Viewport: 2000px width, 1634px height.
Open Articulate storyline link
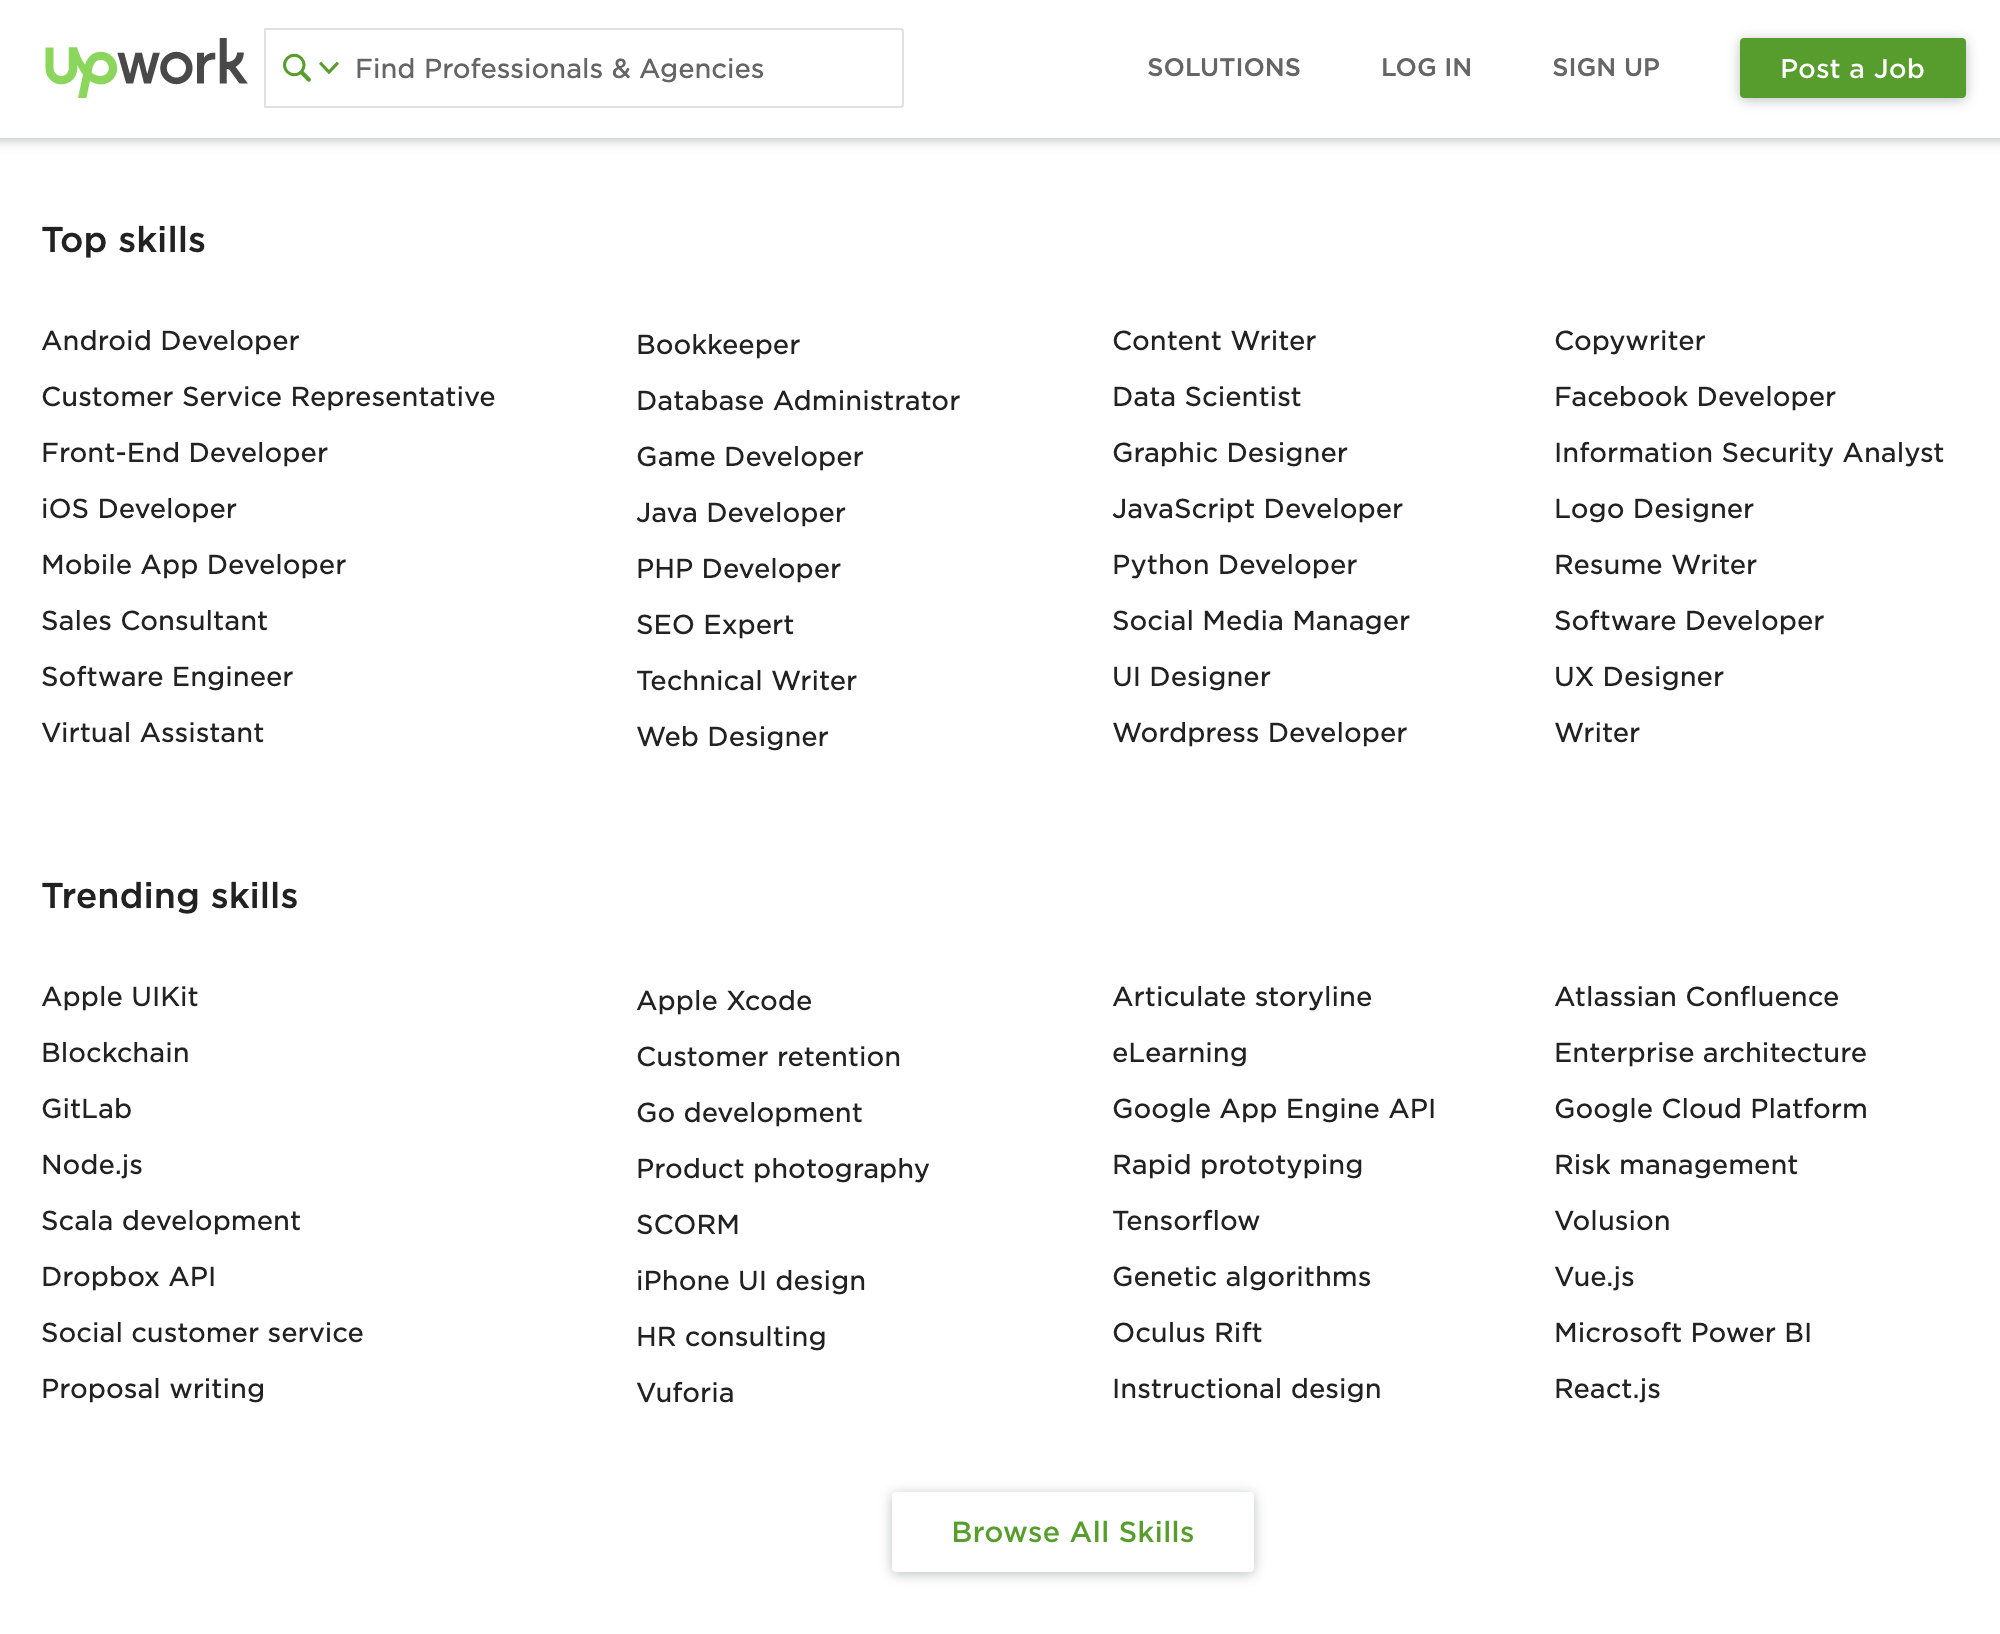(x=1242, y=997)
